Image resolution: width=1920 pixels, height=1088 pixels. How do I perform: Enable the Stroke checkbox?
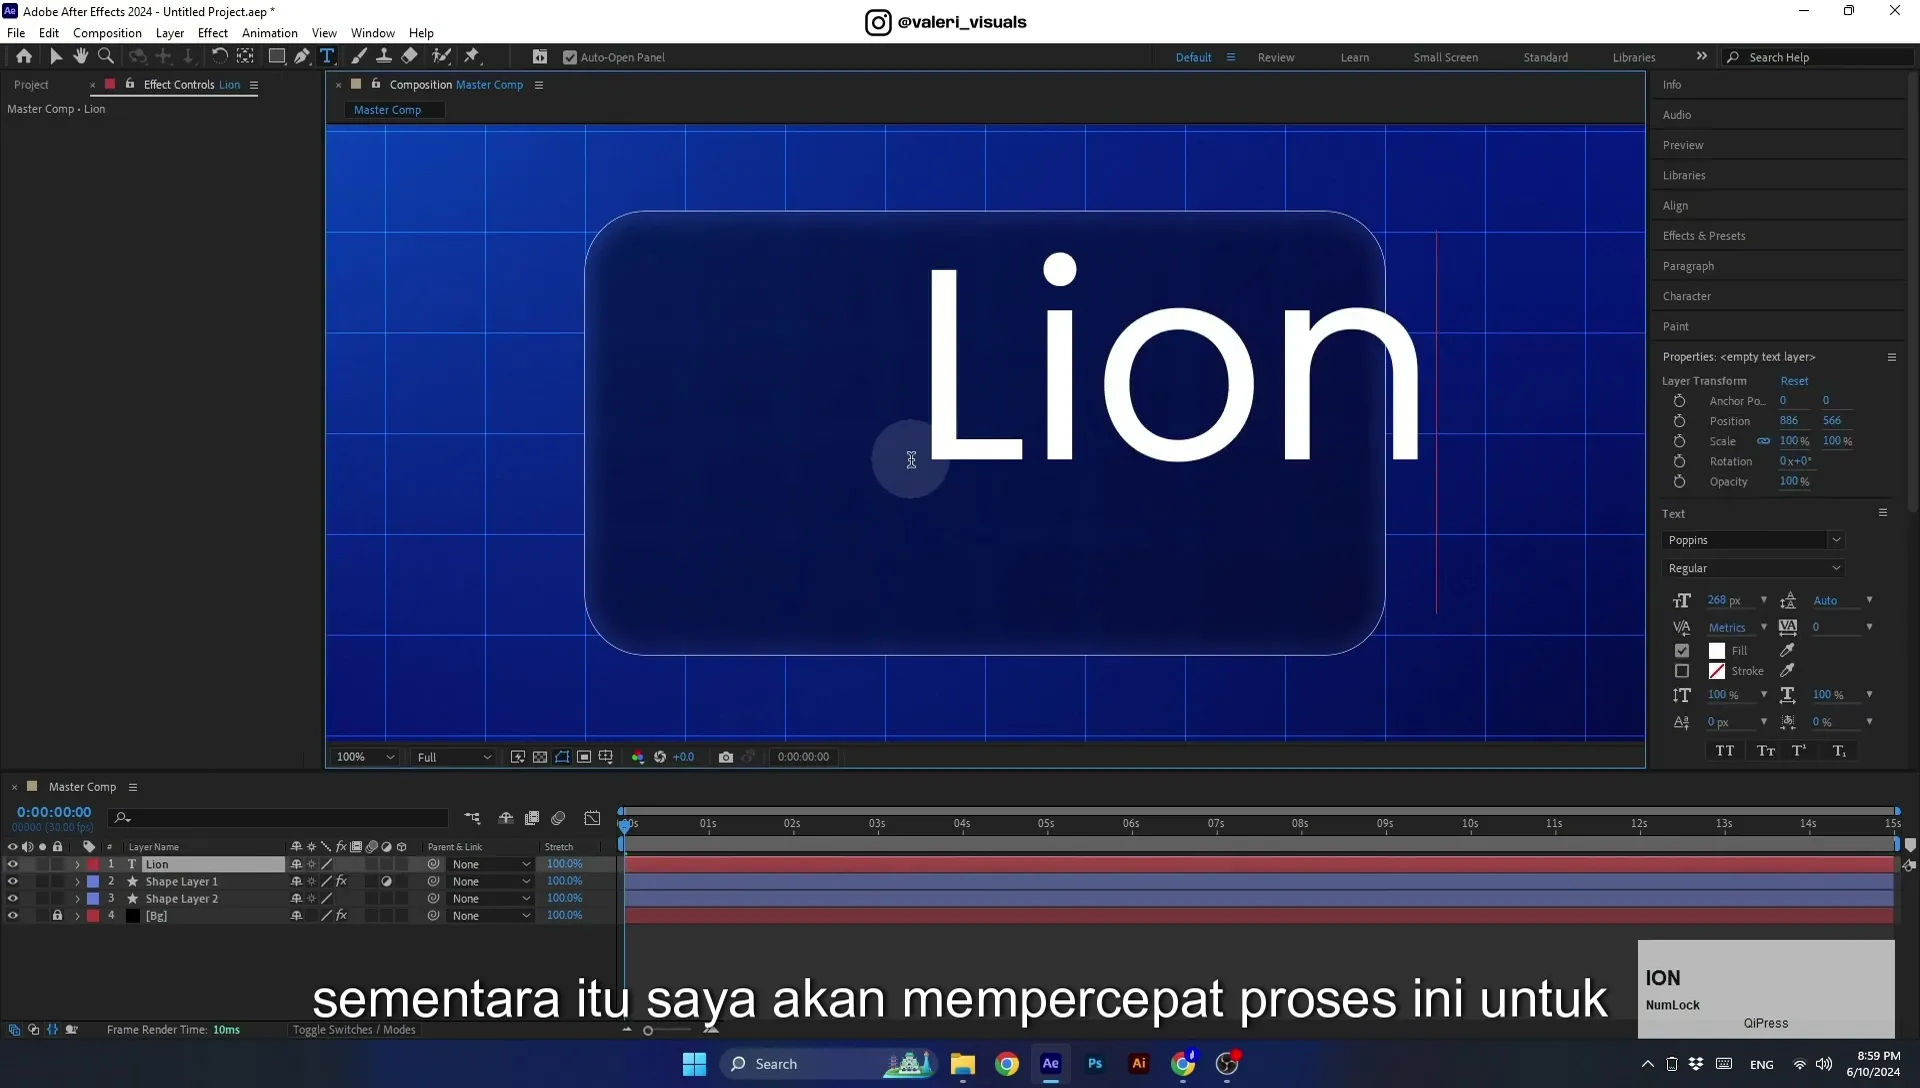pos(1682,671)
